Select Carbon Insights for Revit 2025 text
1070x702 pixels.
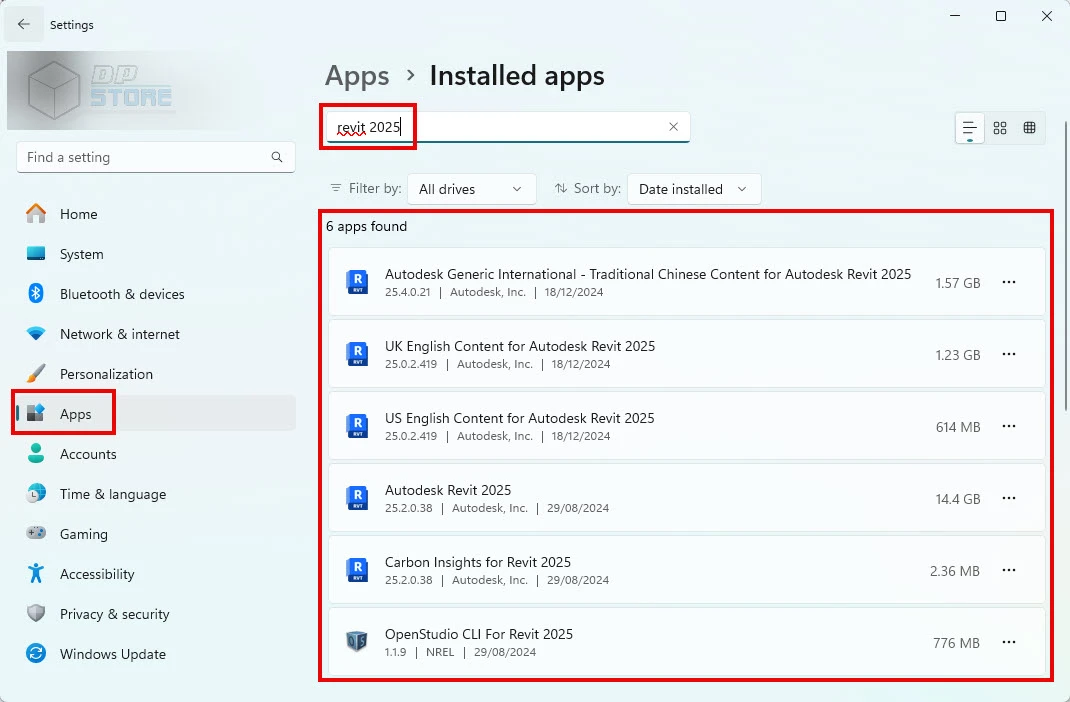click(478, 562)
